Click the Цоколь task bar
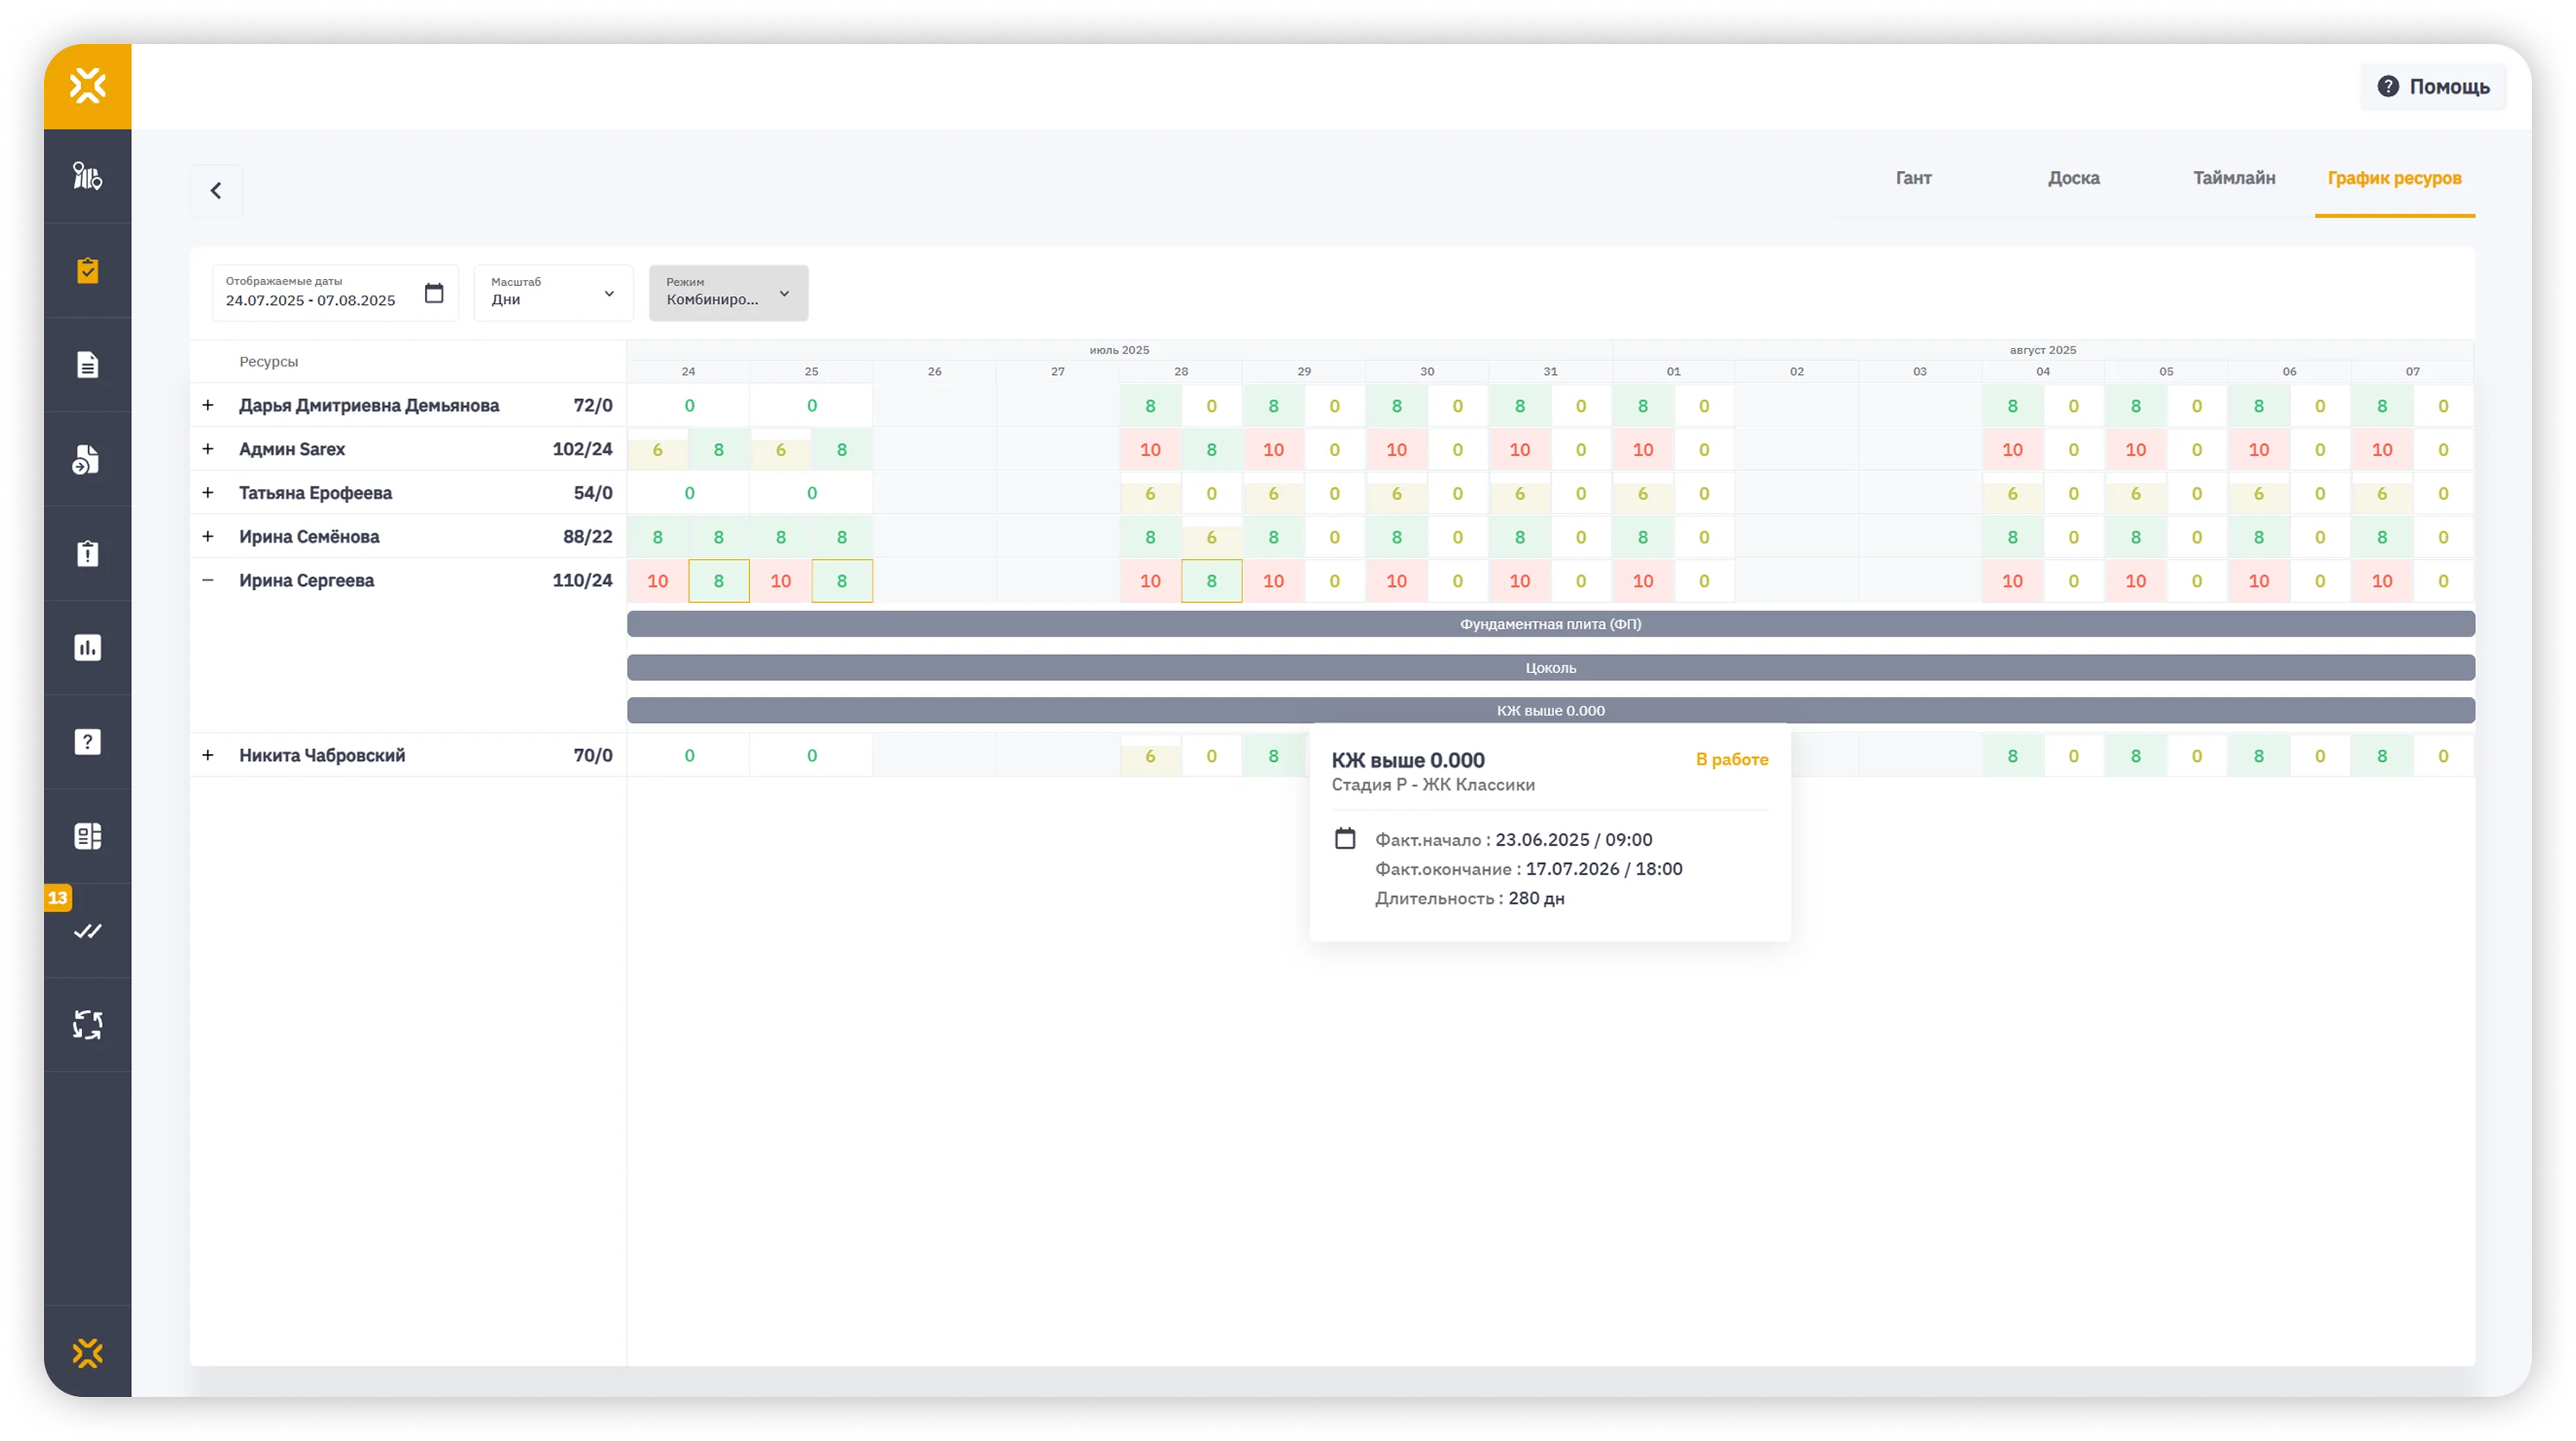Screen dimensions: 2576x1441 (1550, 667)
